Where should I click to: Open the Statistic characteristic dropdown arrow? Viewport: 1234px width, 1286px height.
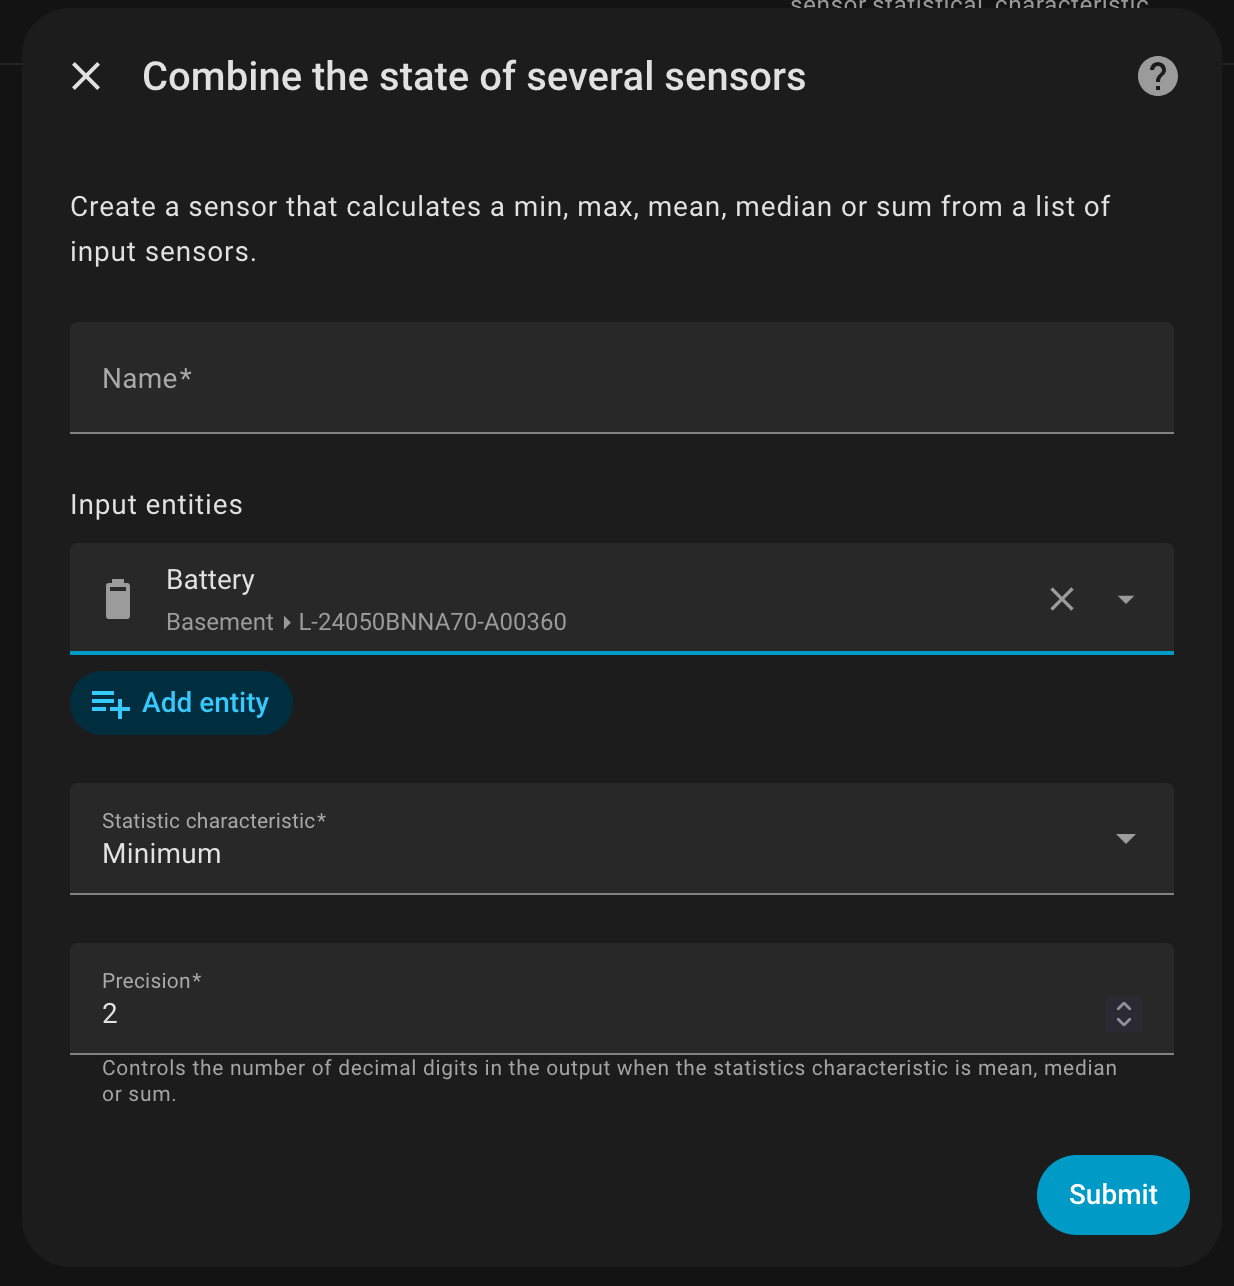[1126, 838]
